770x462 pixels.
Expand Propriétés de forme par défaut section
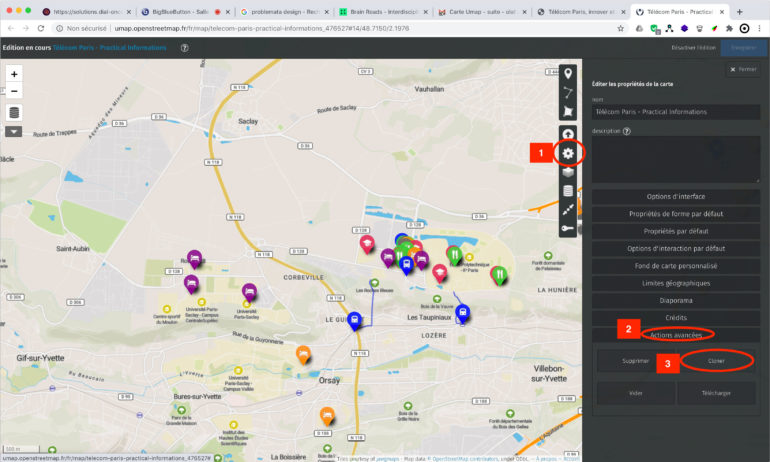click(x=675, y=214)
